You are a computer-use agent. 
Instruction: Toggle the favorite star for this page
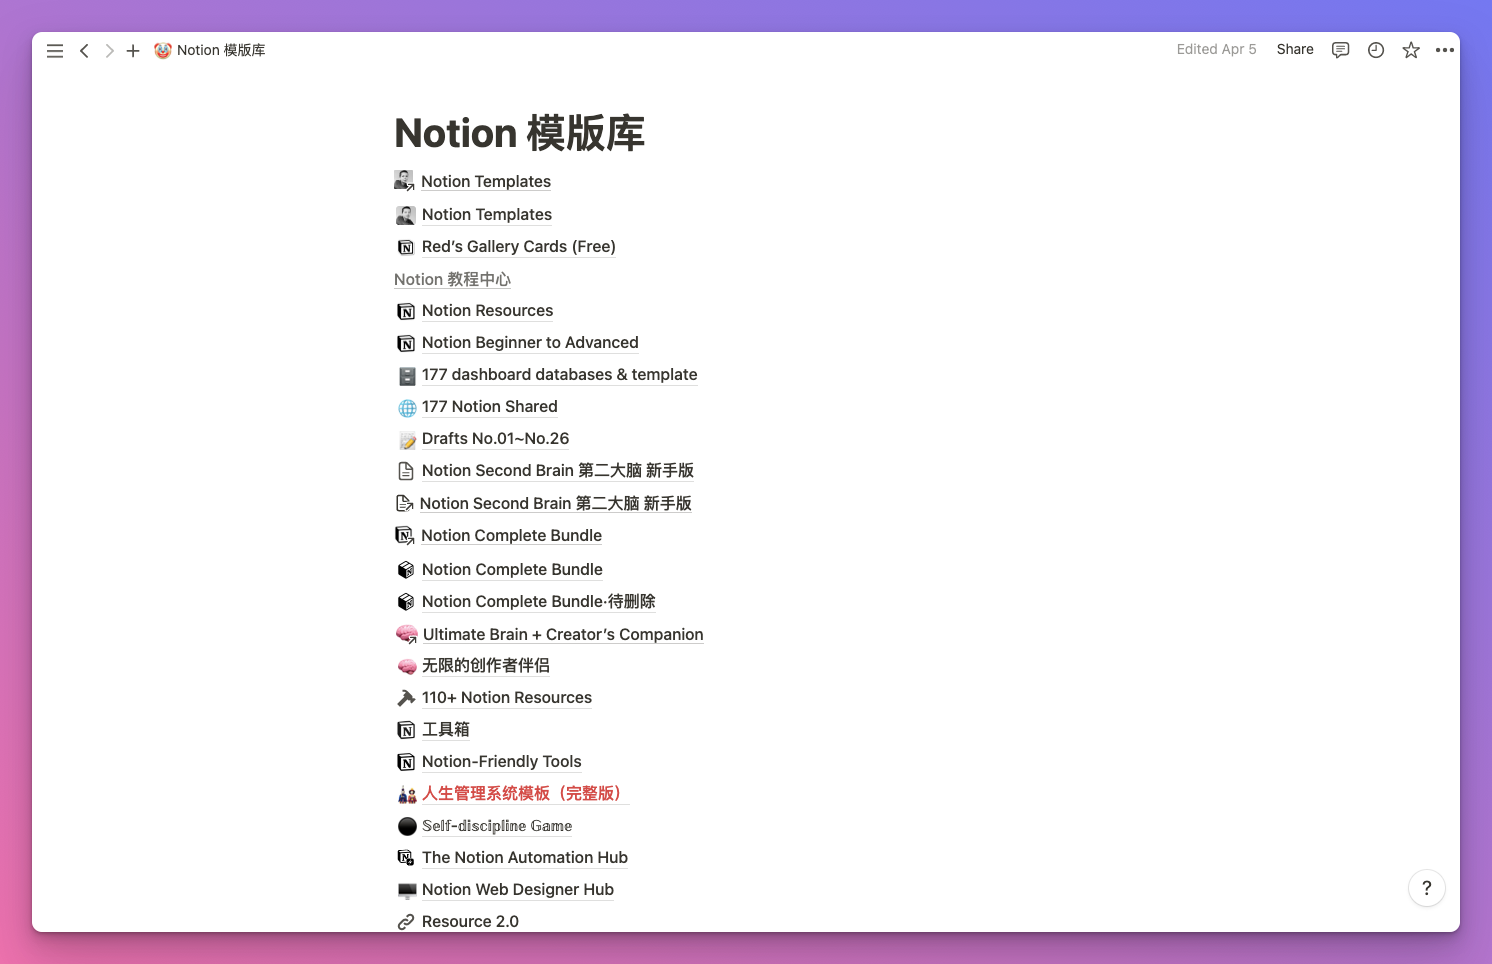[x=1411, y=49]
